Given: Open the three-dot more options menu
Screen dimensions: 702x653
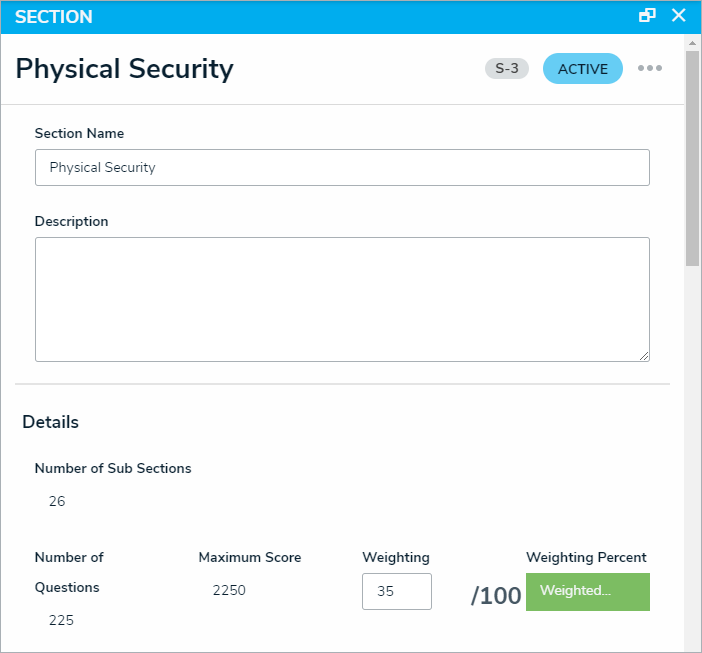Looking at the screenshot, I should [x=650, y=69].
